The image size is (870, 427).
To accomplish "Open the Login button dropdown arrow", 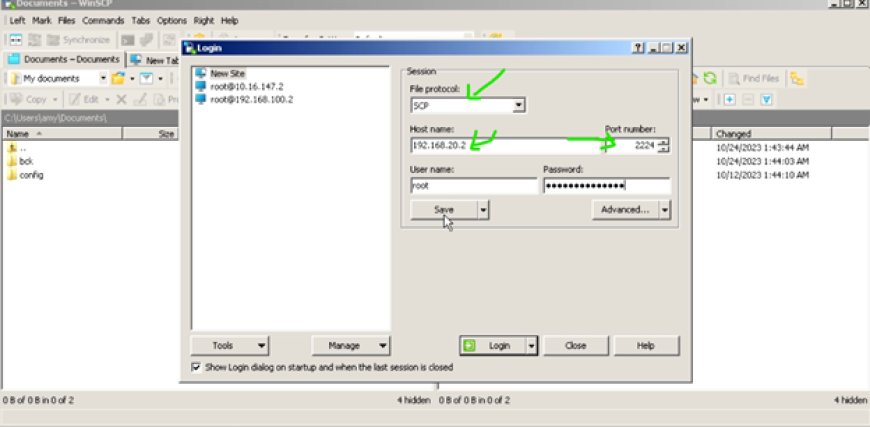I will coord(532,345).
